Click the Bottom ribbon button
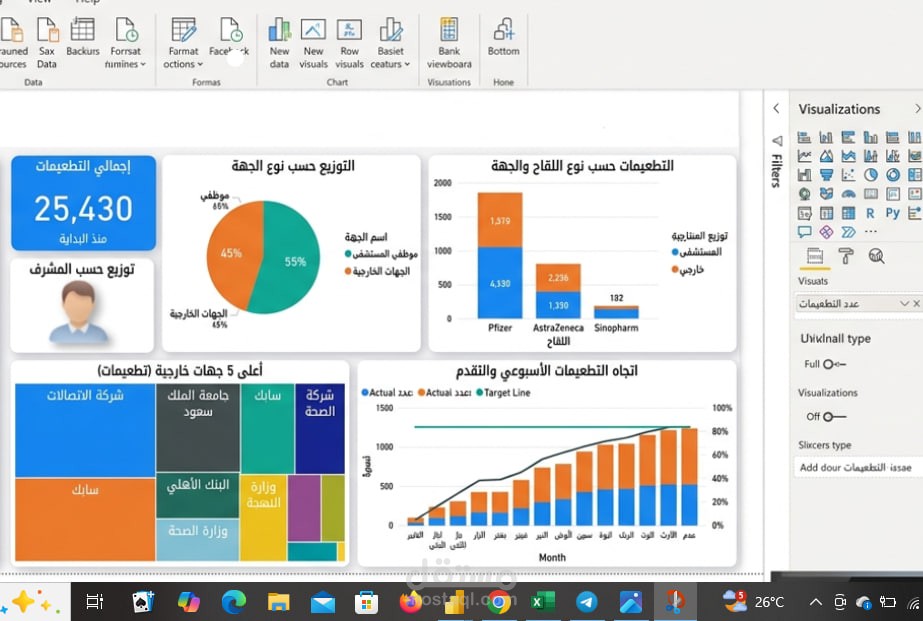 (x=503, y=35)
